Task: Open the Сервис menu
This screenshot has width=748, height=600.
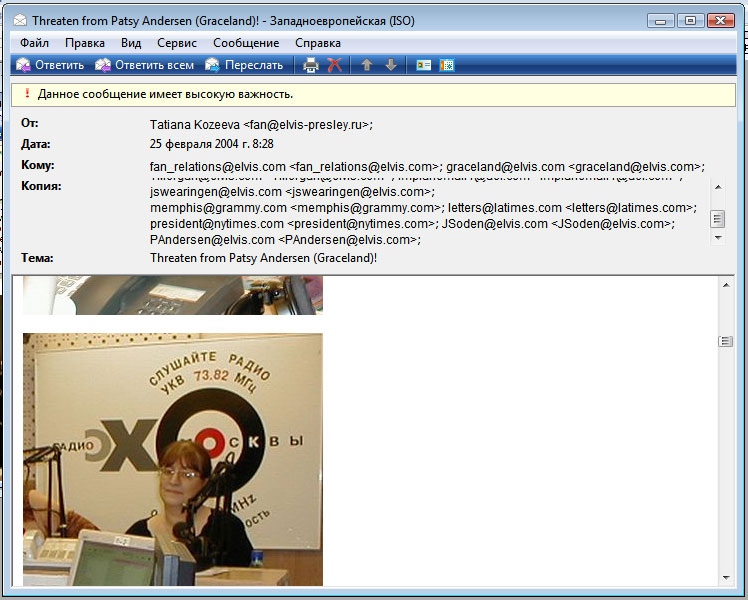Action: tap(177, 43)
